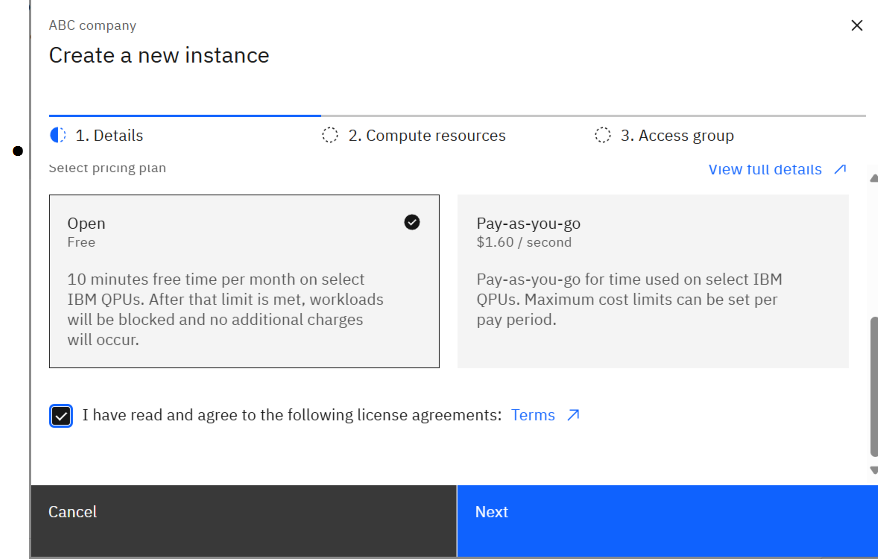This screenshot has width=894, height=559.
Task: Choose the Pay-as-you-go pricing plan
Action: (x=653, y=281)
